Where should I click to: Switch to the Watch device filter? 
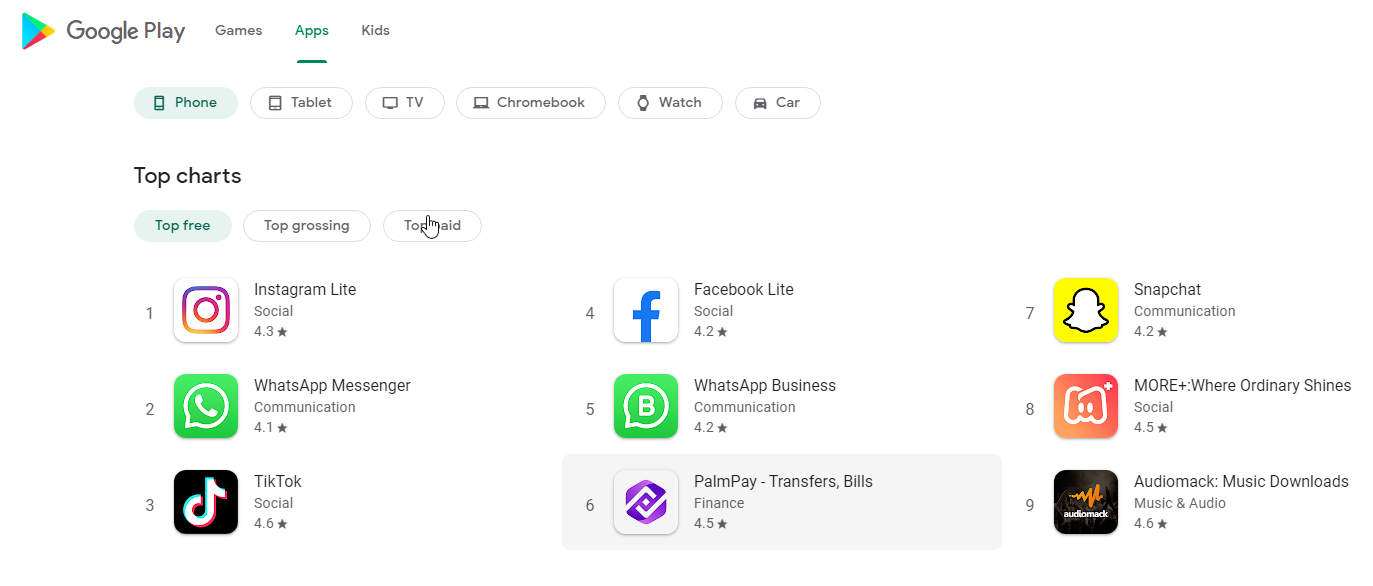(670, 103)
